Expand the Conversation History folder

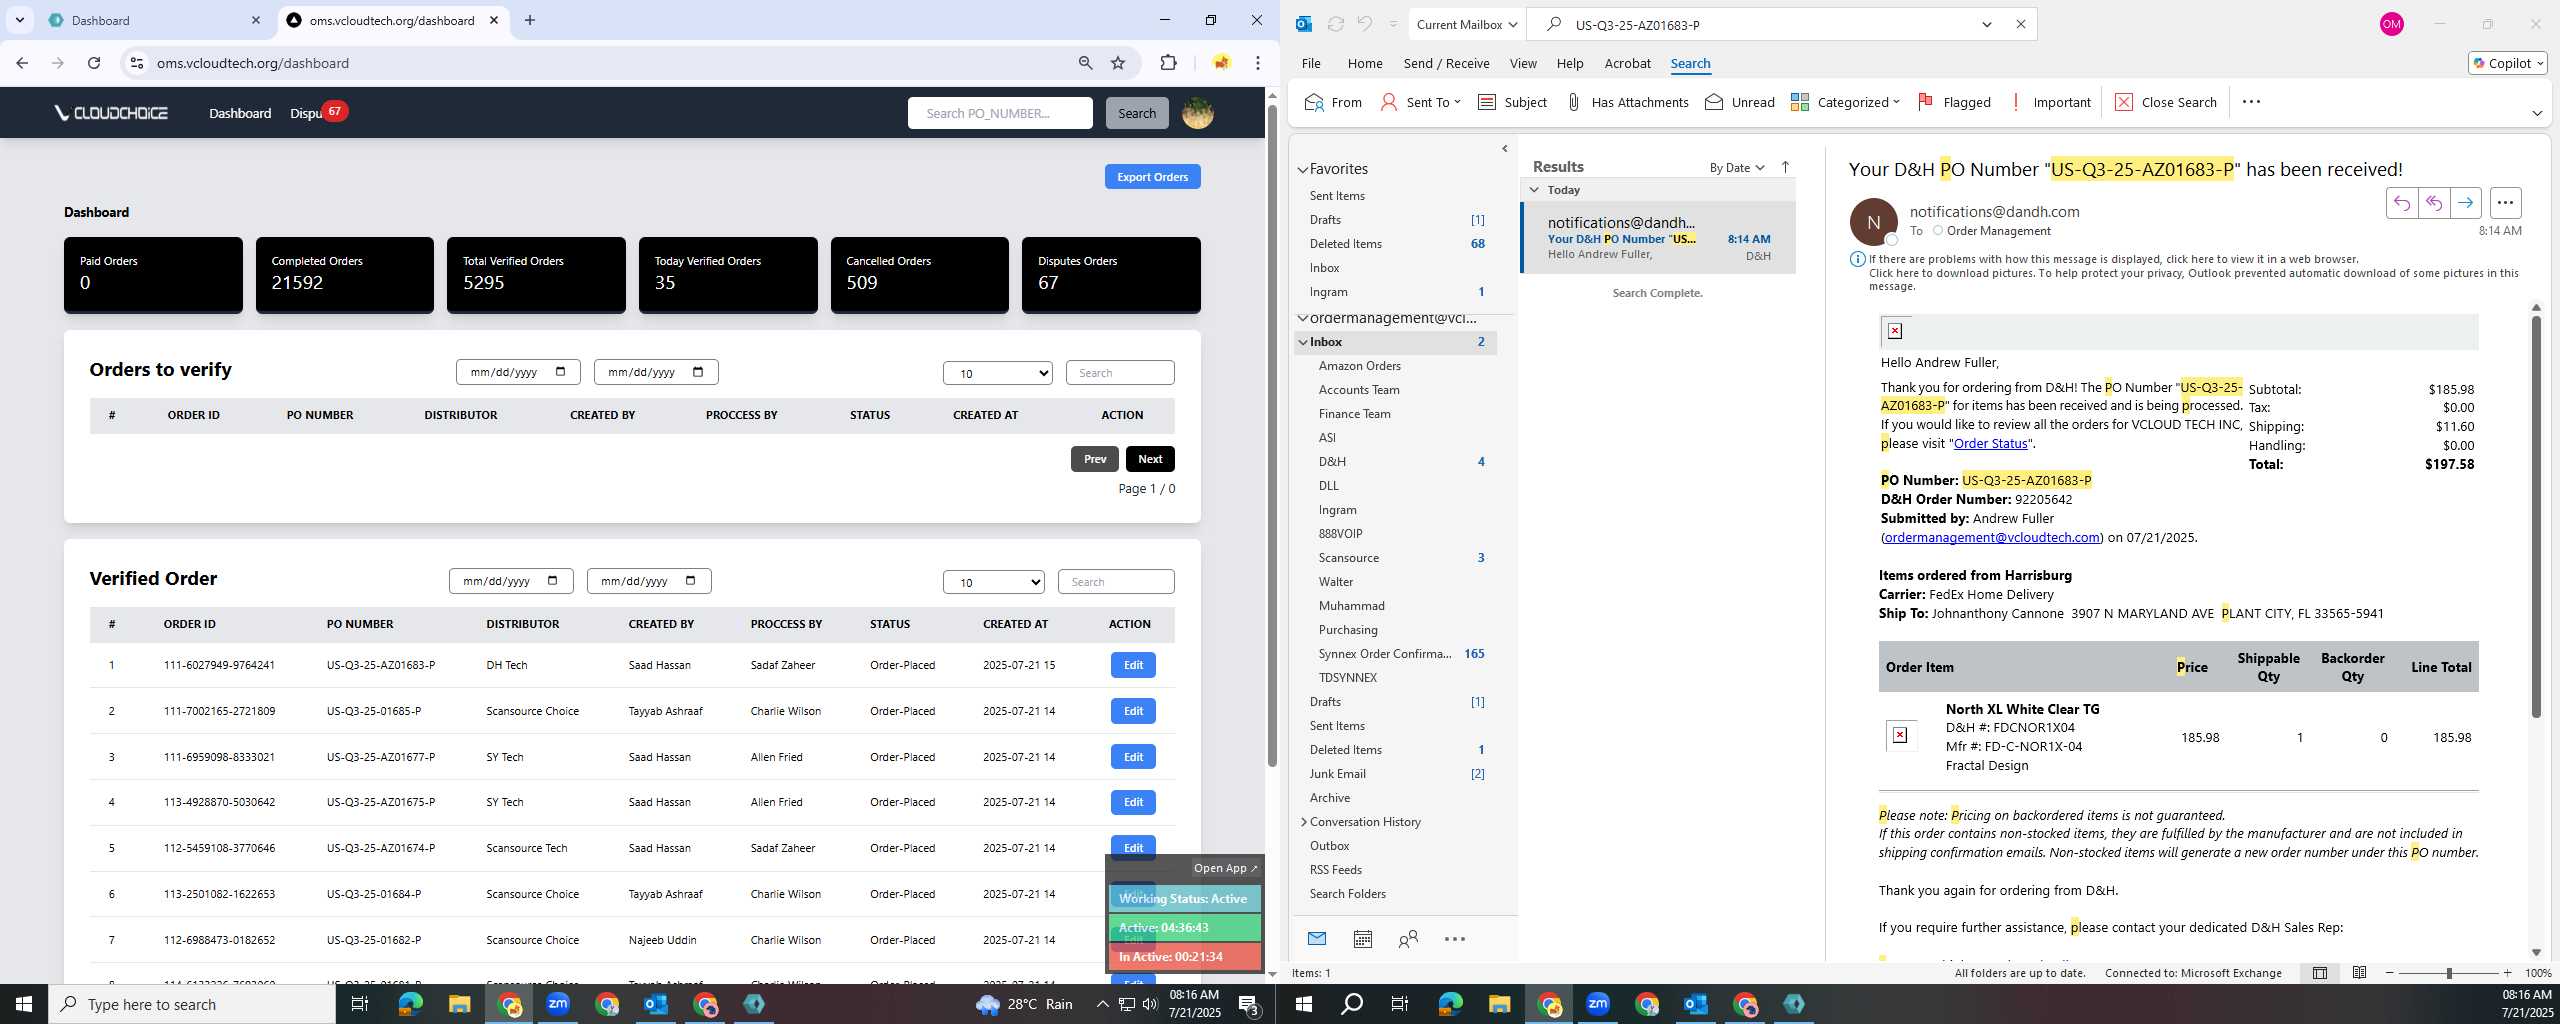point(1303,822)
